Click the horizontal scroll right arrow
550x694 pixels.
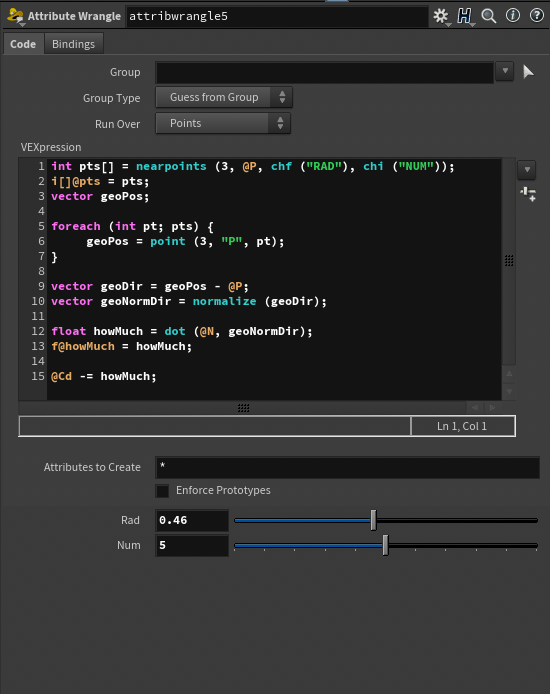click(x=492, y=407)
